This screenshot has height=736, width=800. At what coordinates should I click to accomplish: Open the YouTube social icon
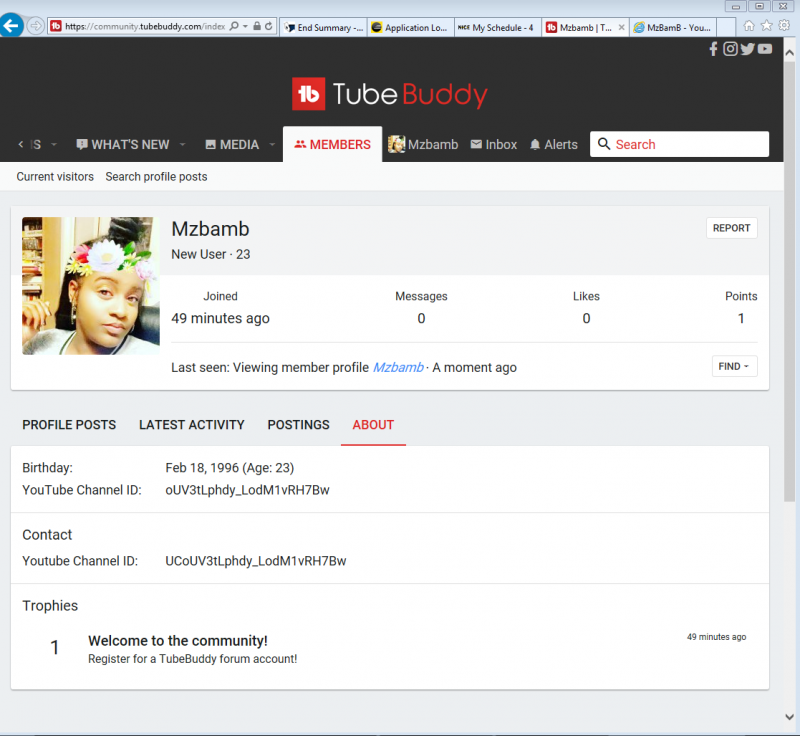point(765,49)
